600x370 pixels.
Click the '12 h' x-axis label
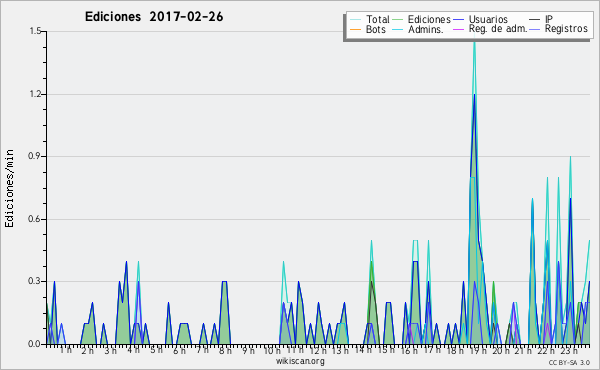pyautogui.click(x=318, y=351)
